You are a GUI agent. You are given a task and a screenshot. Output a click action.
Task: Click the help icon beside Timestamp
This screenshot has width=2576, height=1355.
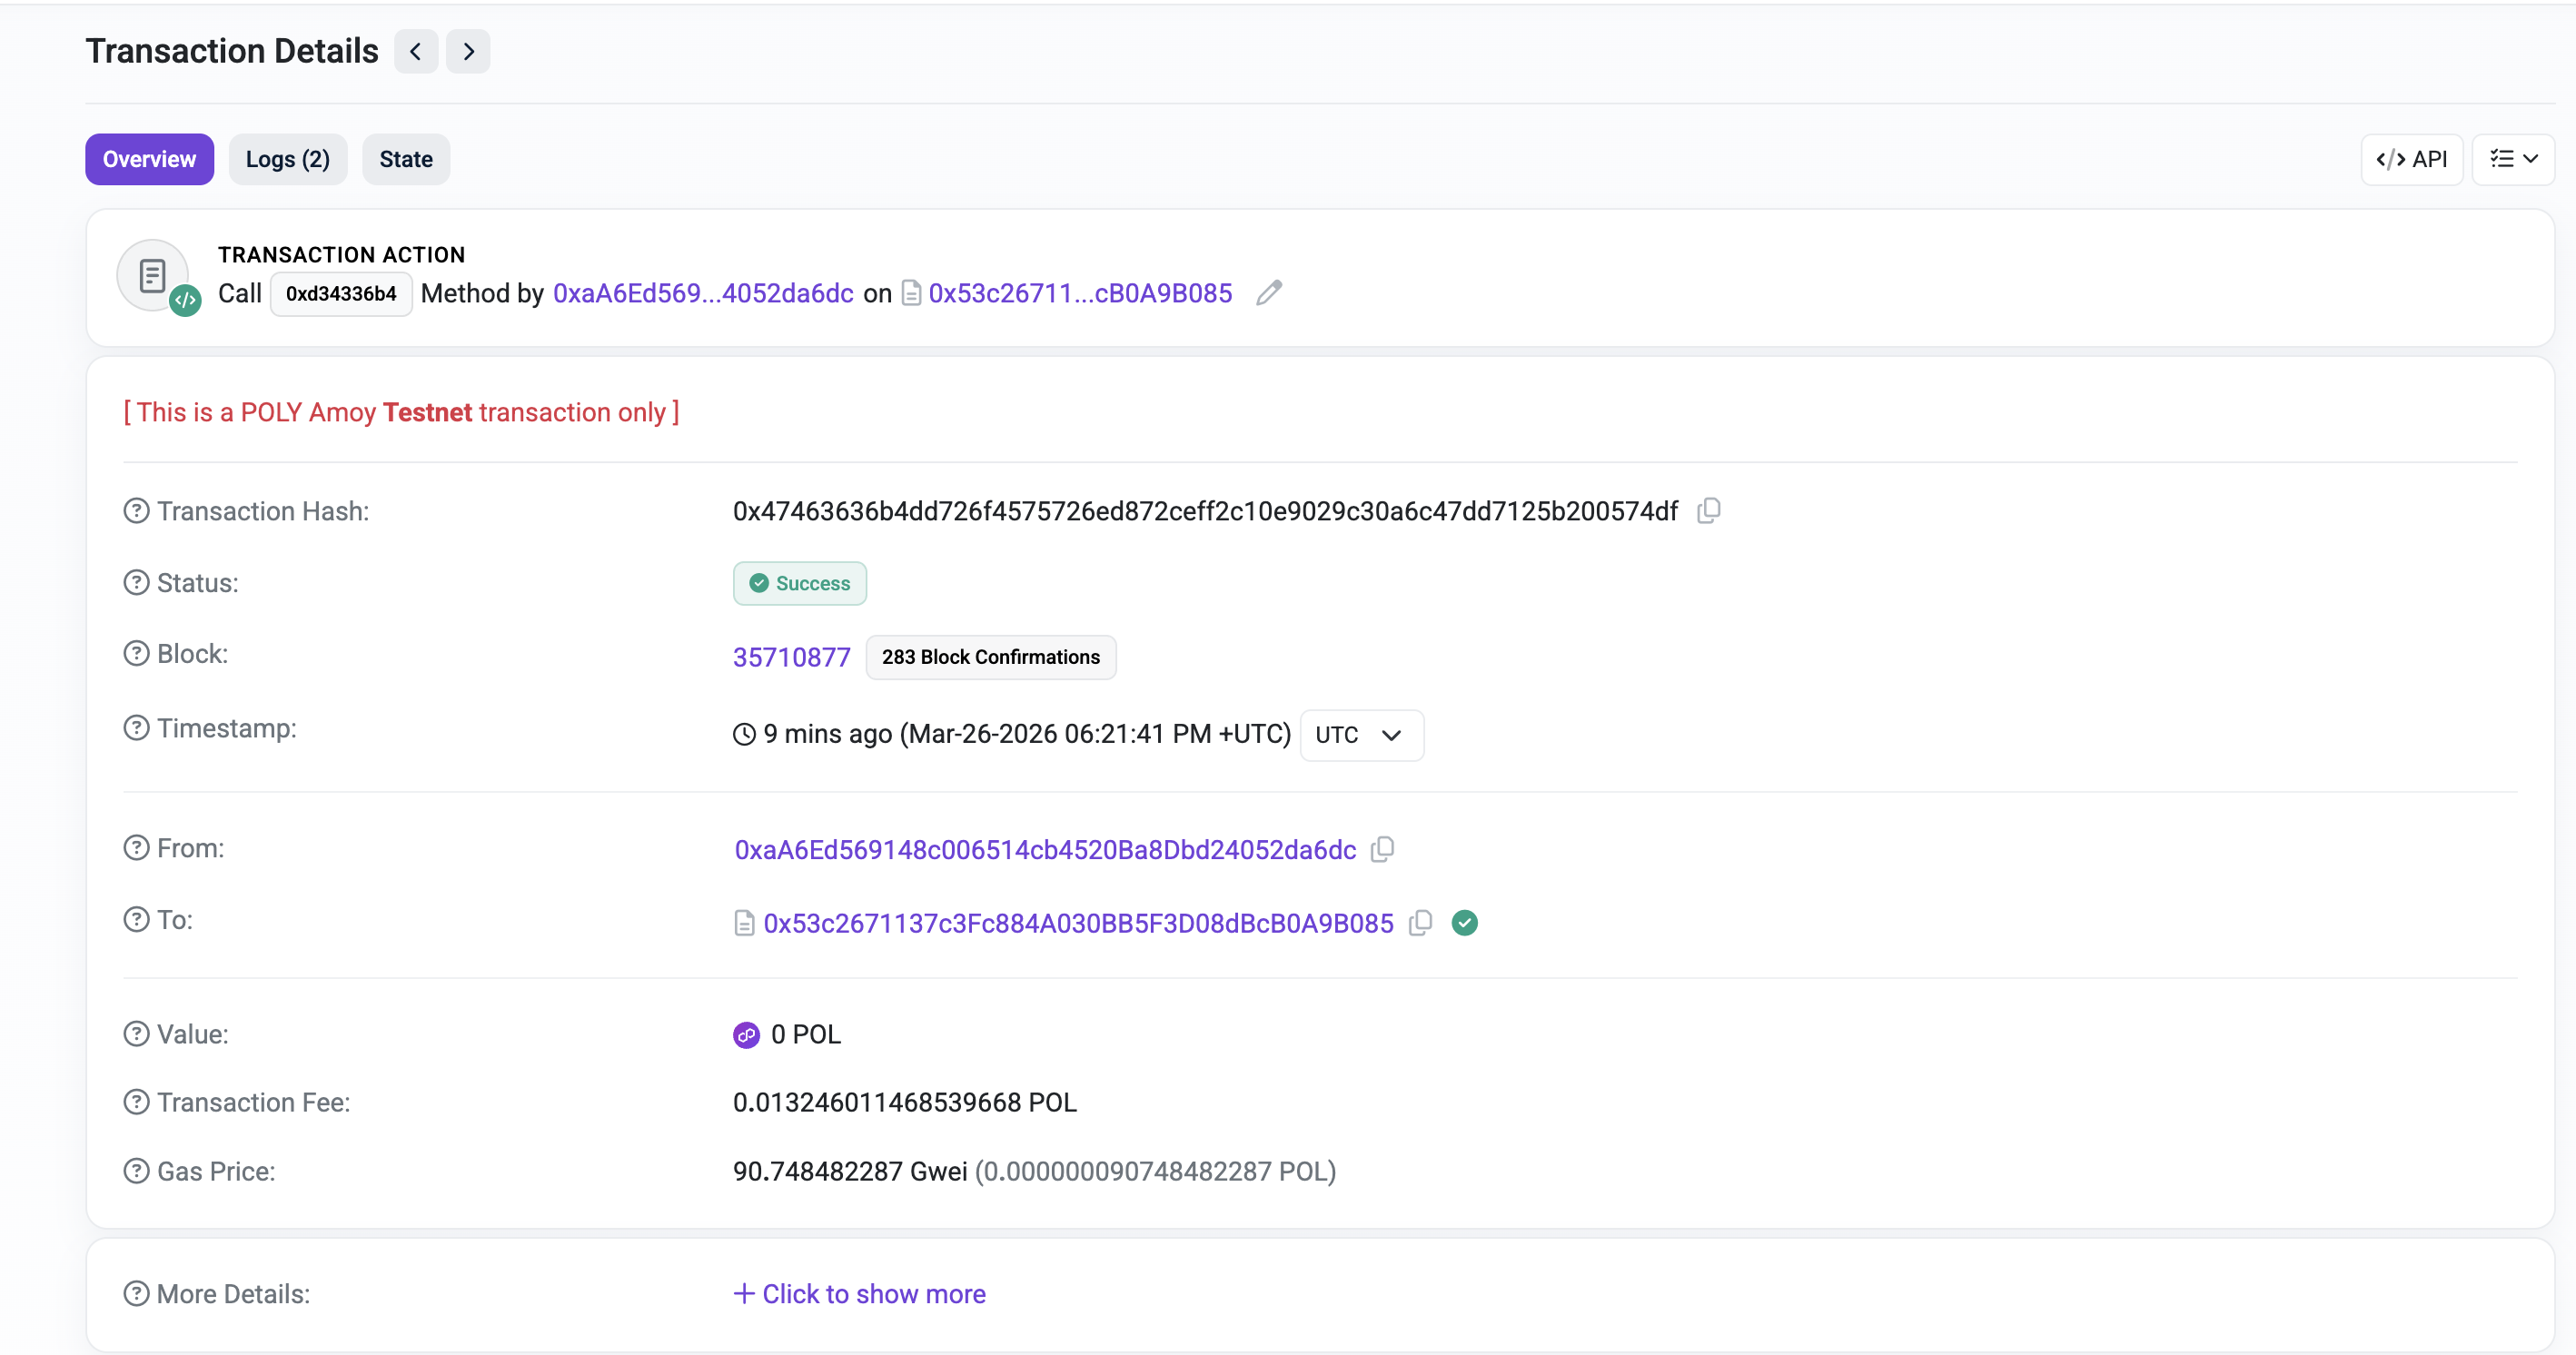point(136,728)
